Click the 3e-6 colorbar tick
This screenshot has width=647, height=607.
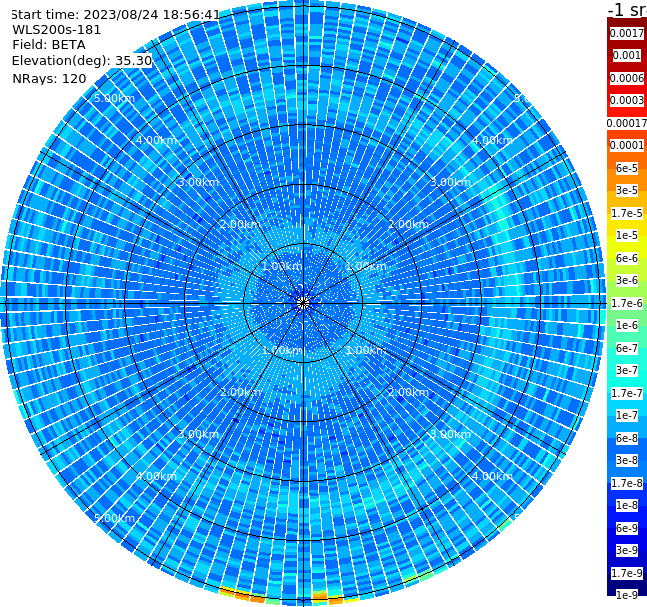[x=627, y=280]
